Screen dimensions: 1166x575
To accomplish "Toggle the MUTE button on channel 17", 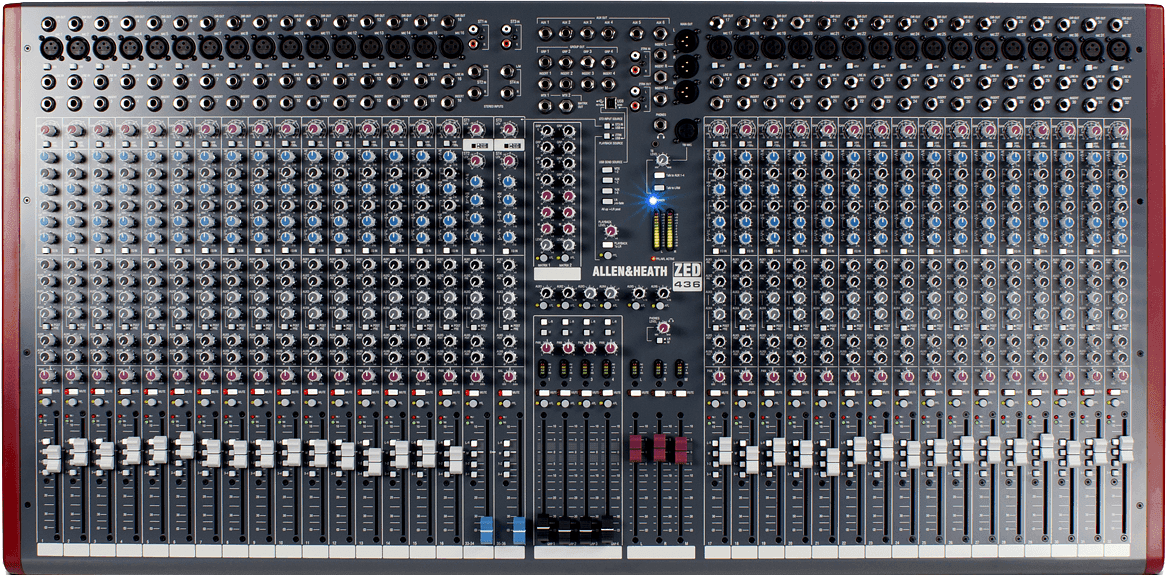I will click(716, 392).
